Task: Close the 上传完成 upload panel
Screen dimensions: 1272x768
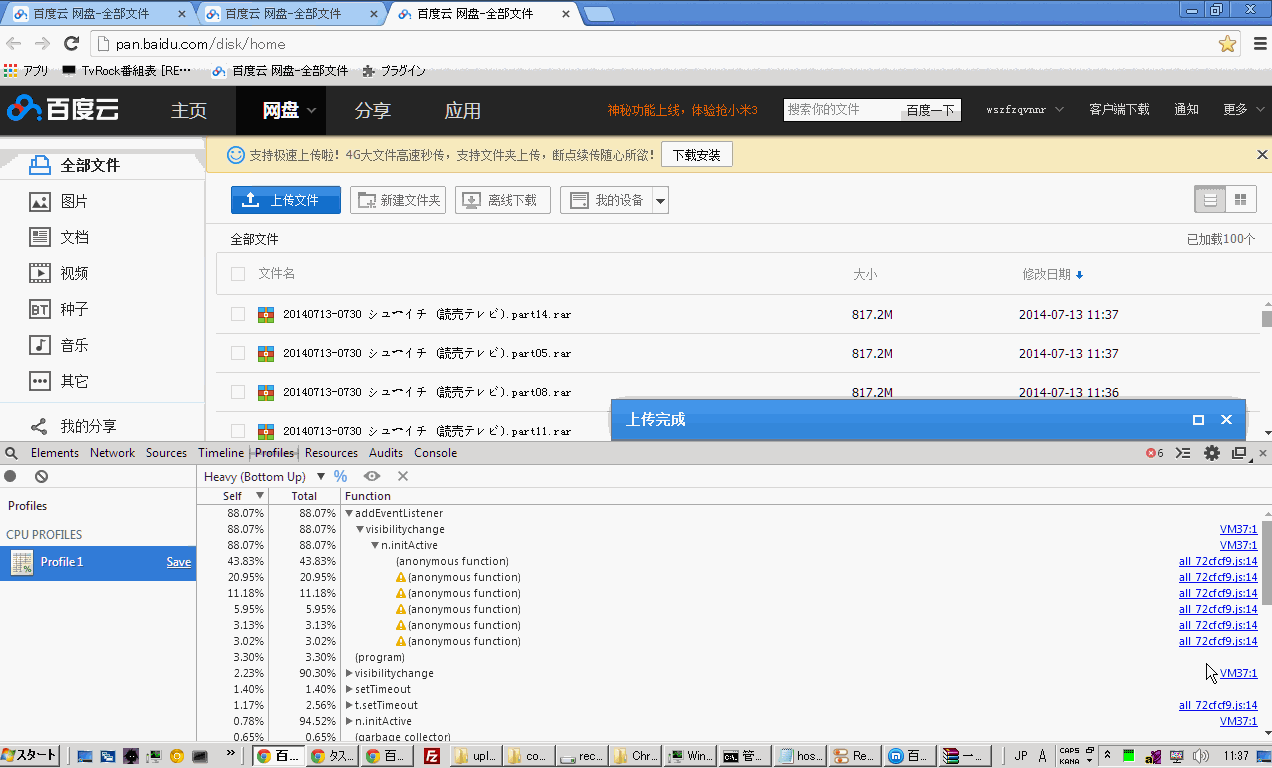Action: (1226, 420)
